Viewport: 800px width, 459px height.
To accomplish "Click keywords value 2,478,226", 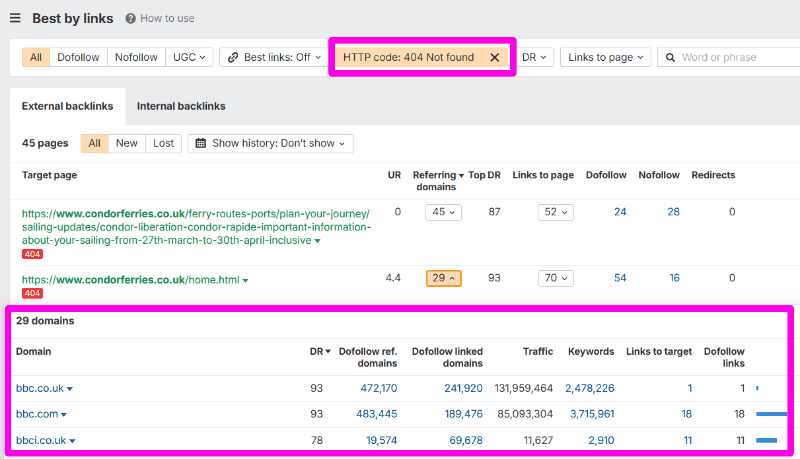I will 590,388.
